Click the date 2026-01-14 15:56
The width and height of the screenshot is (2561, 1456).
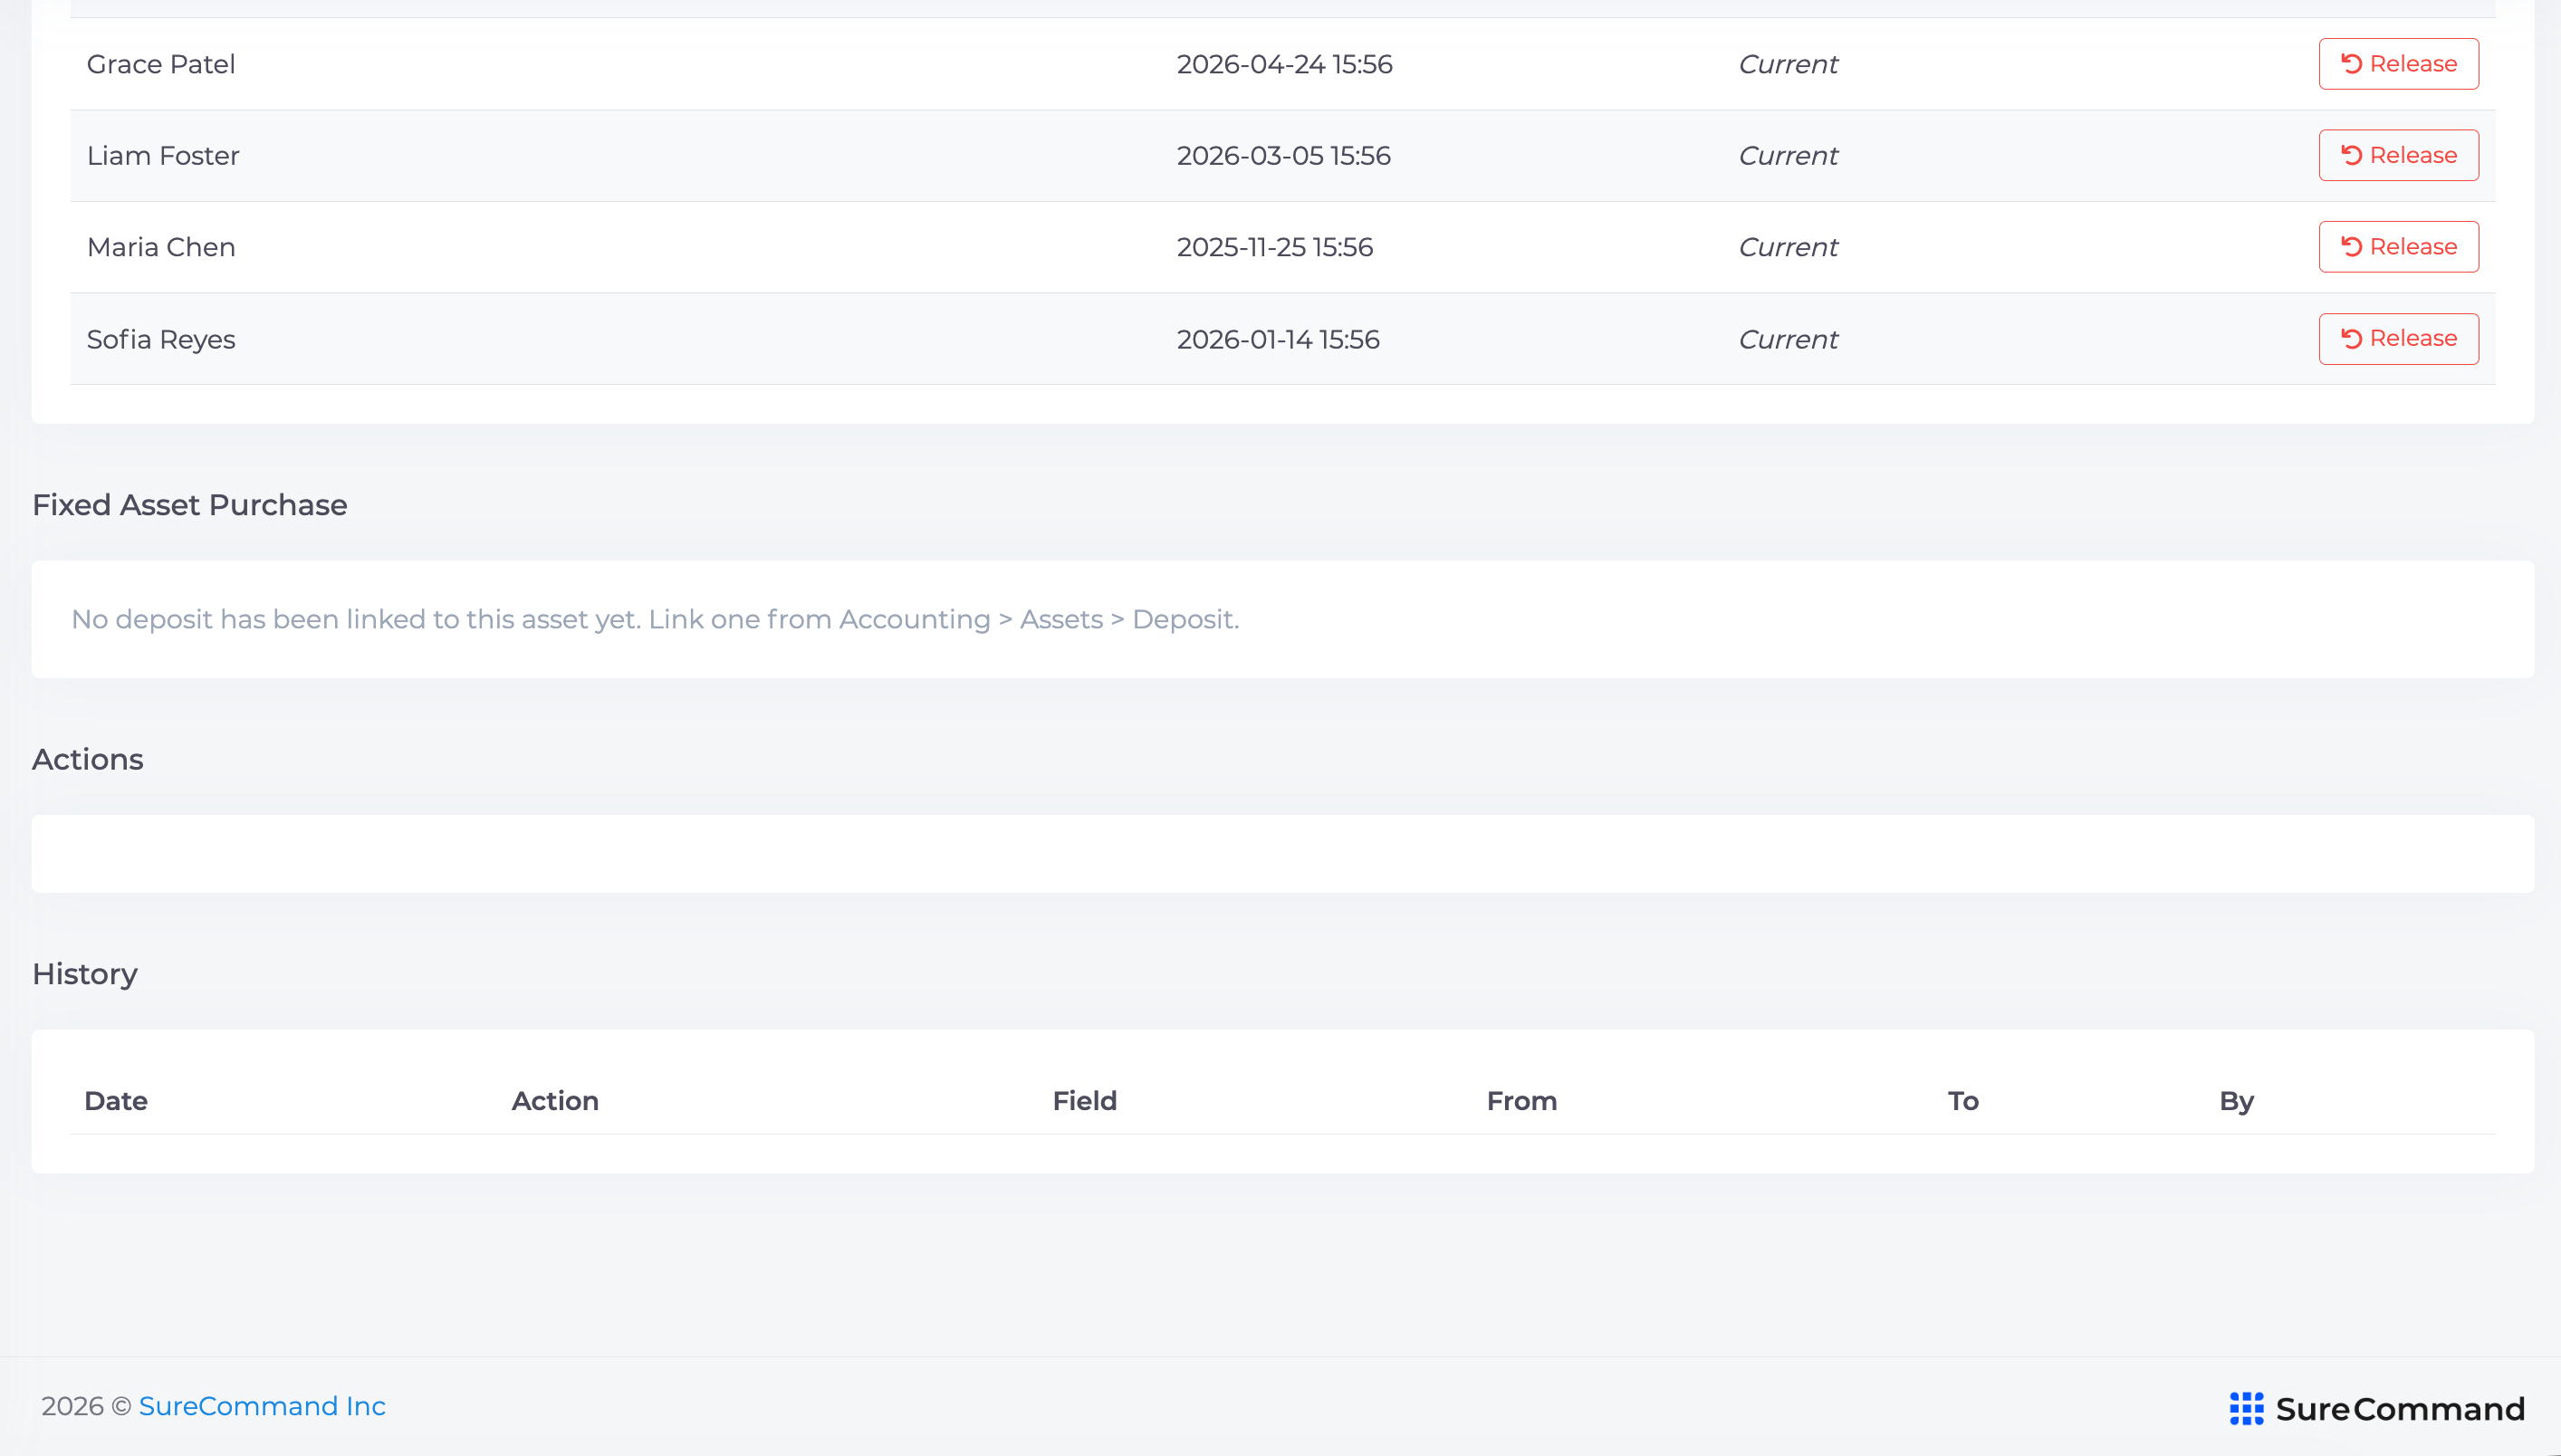(x=1278, y=339)
